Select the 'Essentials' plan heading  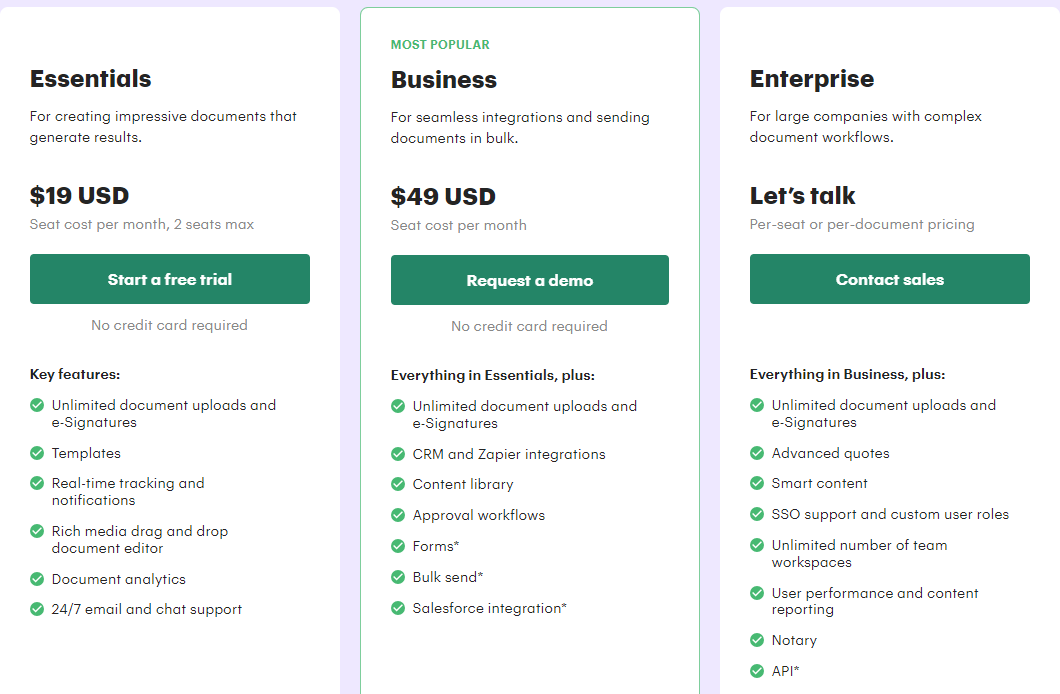tap(90, 78)
